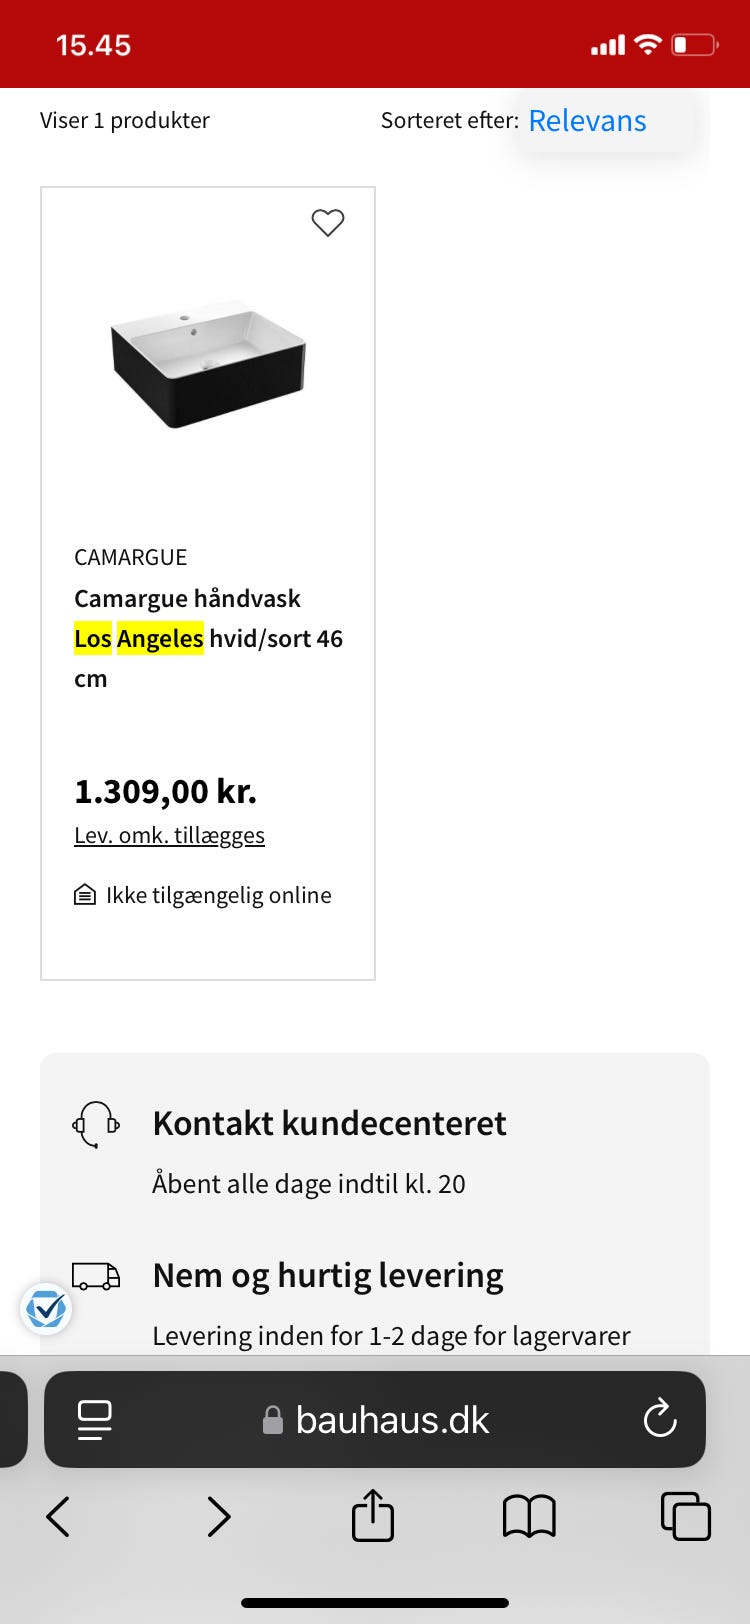Open the sink product image
The width and height of the screenshot is (750, 1624).
[x=208, y=364]
